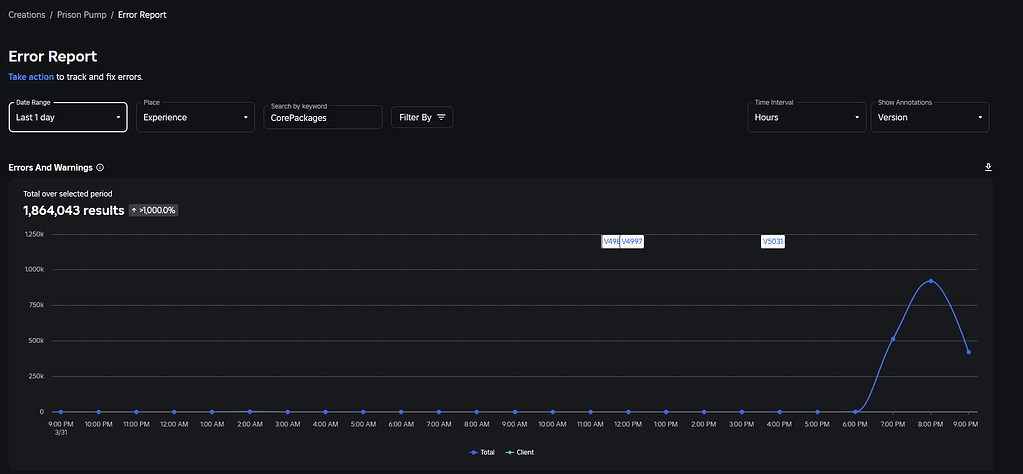This screenshot has height=474, width=1023.
Task: Select the V5031 version annotation marker
Action: click(773, 241)
